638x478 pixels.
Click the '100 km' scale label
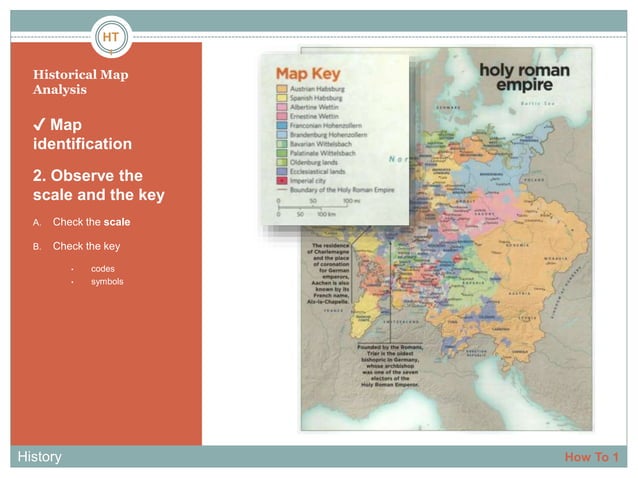327,214
